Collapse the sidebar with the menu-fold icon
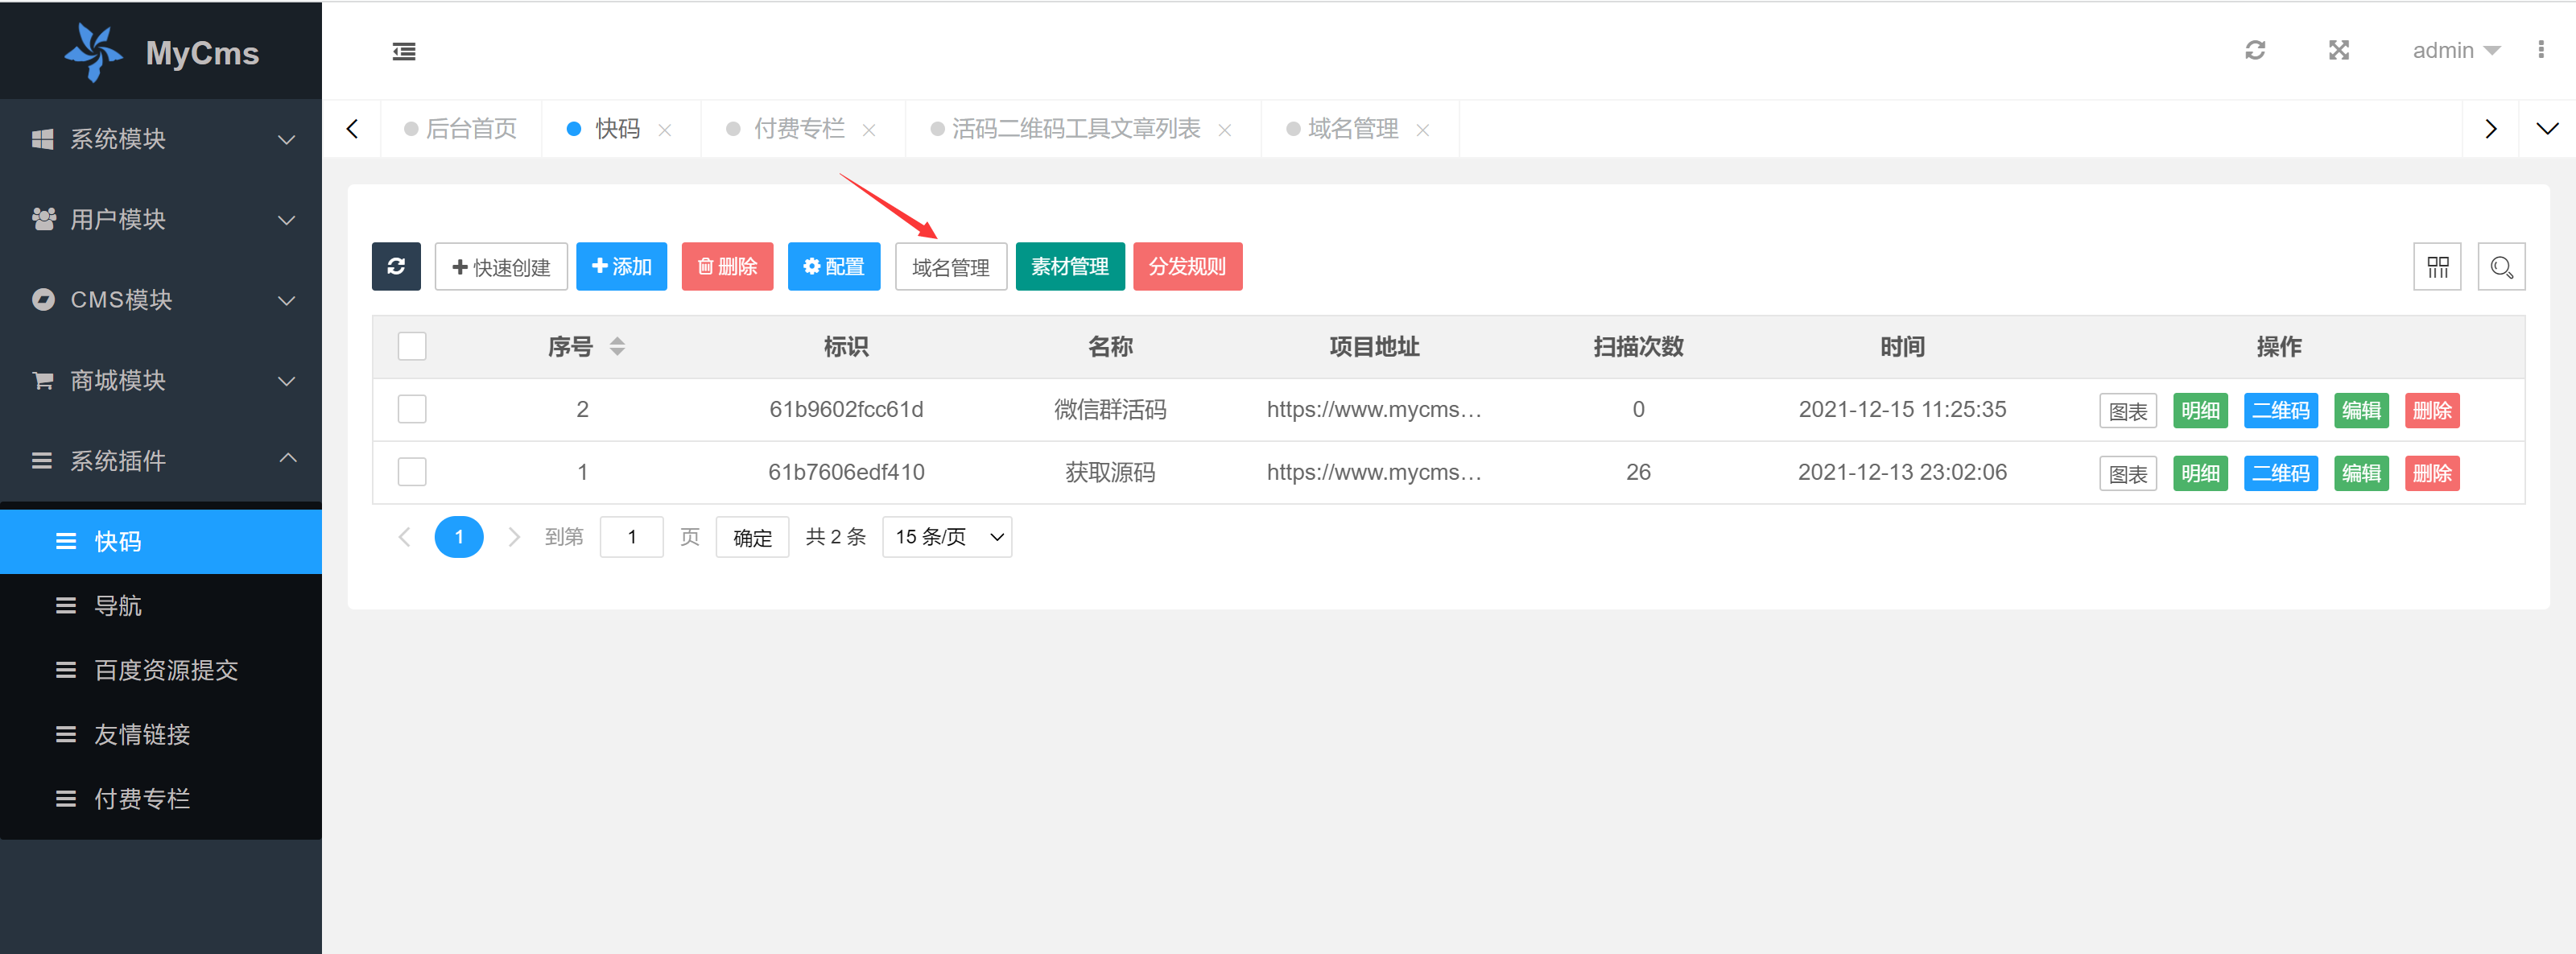The image size is (2576, 954). tap(404, 51)
